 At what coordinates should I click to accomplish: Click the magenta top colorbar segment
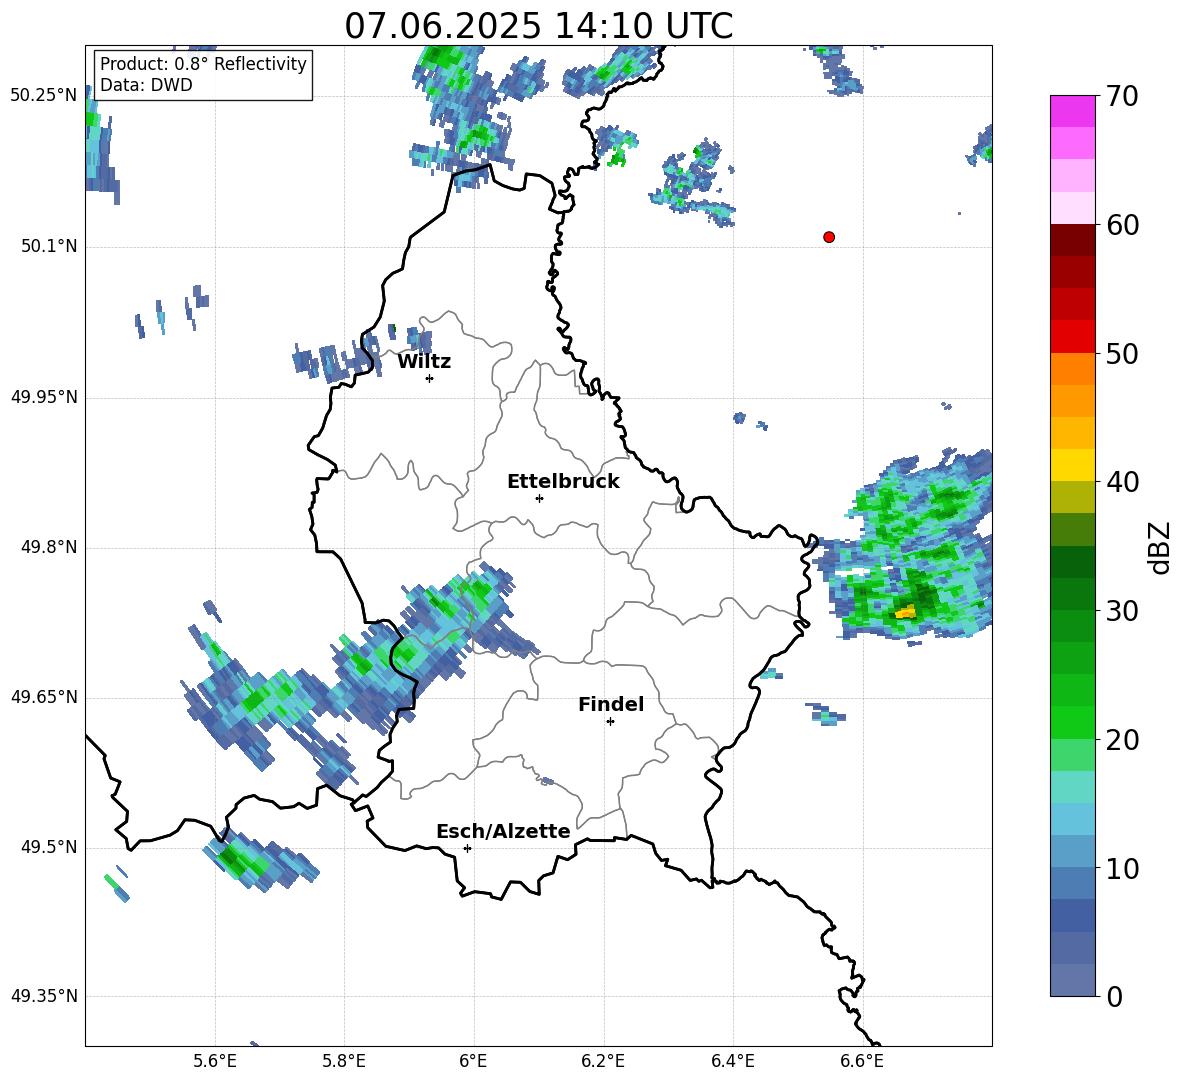pos(1072,111)
